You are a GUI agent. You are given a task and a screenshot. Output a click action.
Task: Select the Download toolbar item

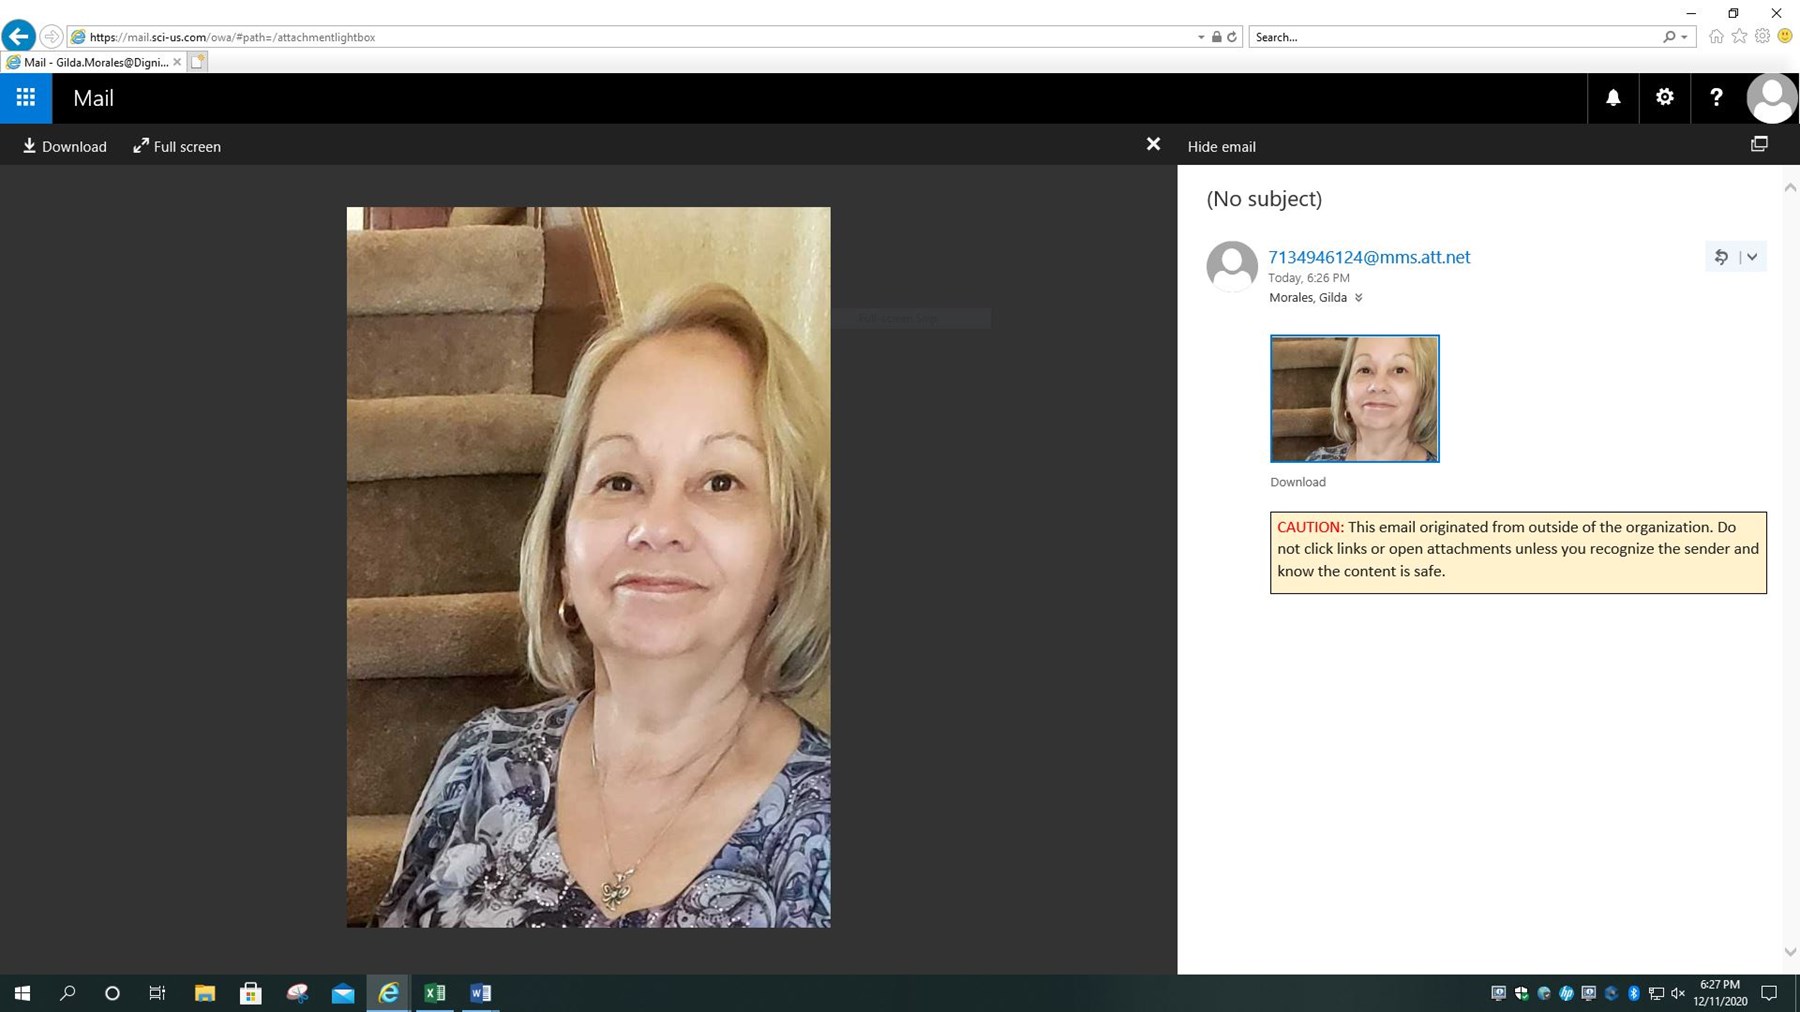pos(64,146)
